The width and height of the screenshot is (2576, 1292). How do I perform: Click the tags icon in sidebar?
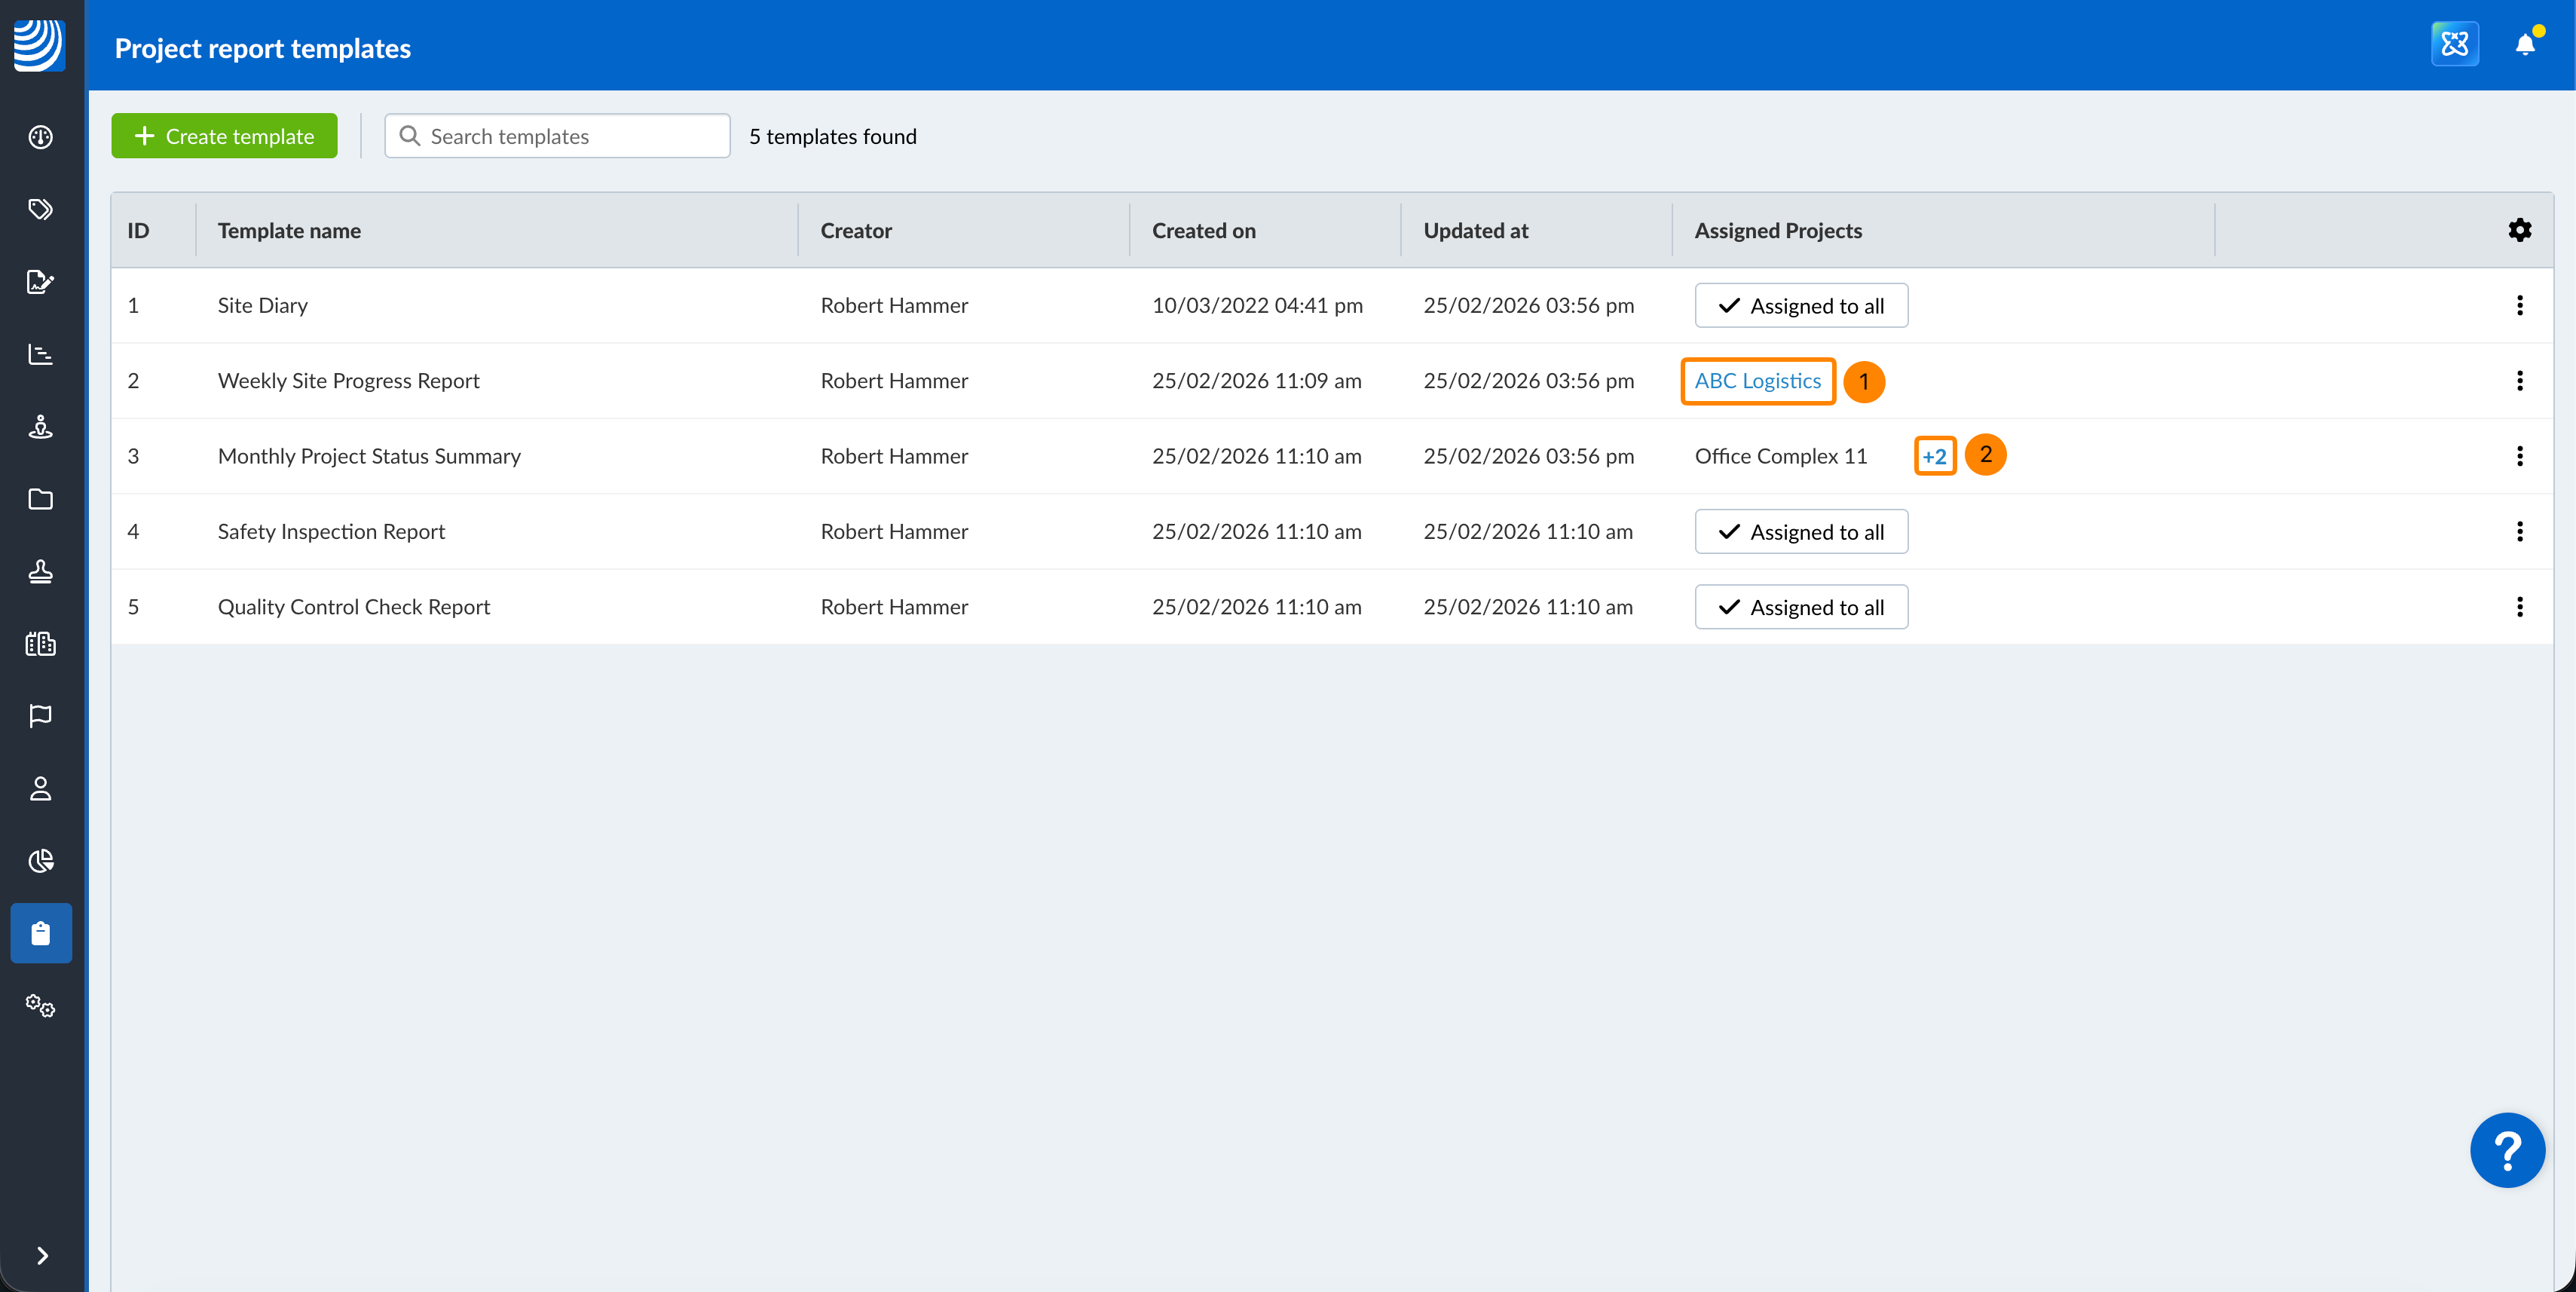(40, 209)
